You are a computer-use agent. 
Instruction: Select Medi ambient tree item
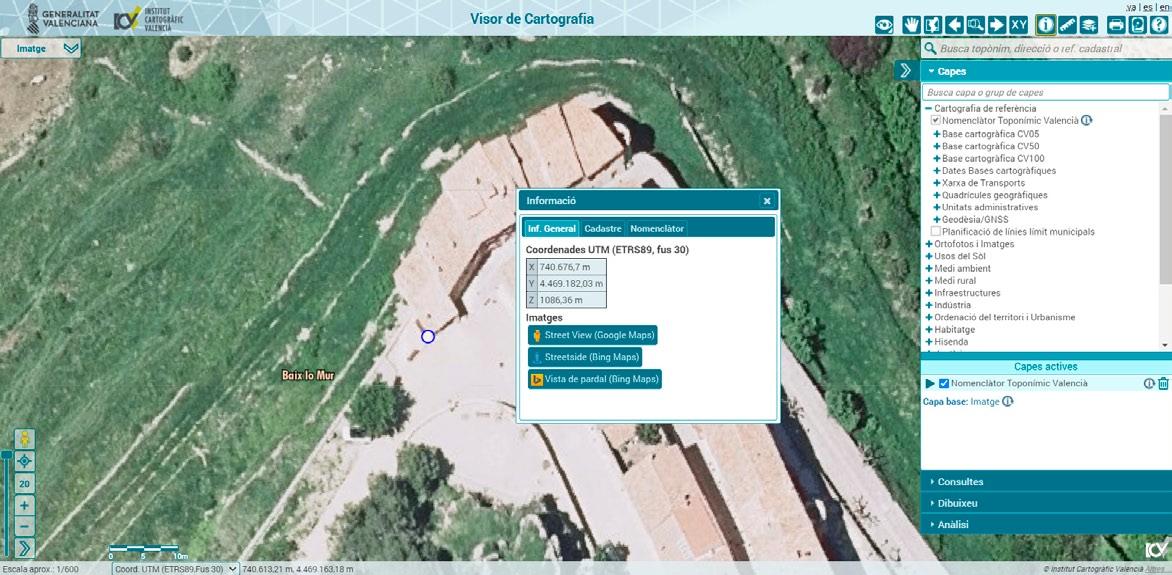point(963,268)
